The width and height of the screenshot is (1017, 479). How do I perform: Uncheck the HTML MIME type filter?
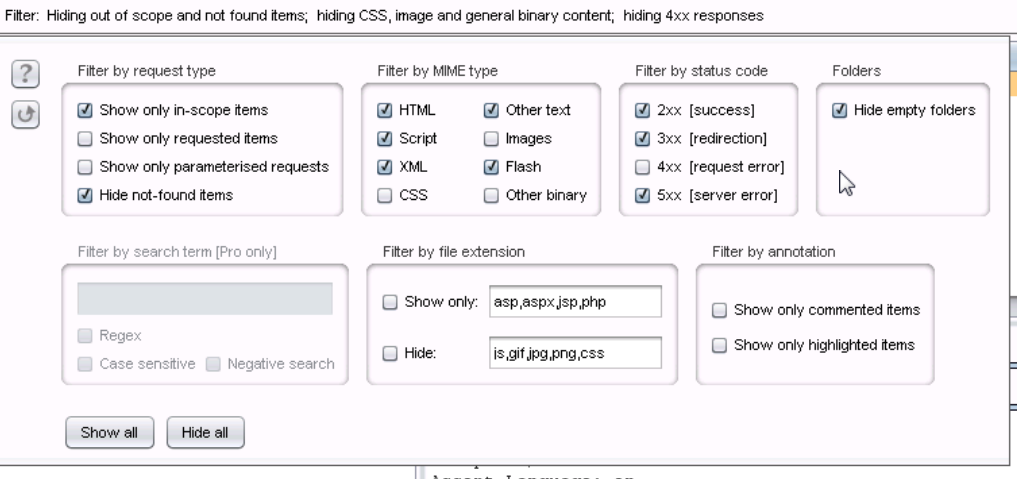(x=385, y=110)
